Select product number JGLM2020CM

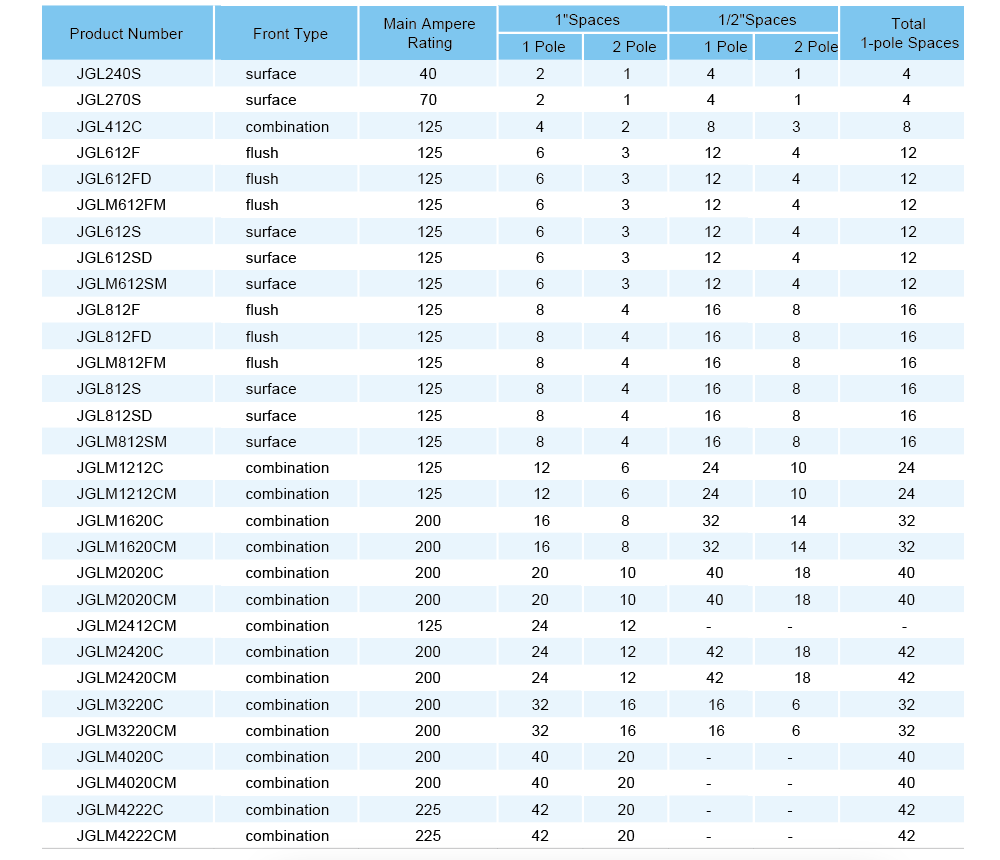coord(126,600)
